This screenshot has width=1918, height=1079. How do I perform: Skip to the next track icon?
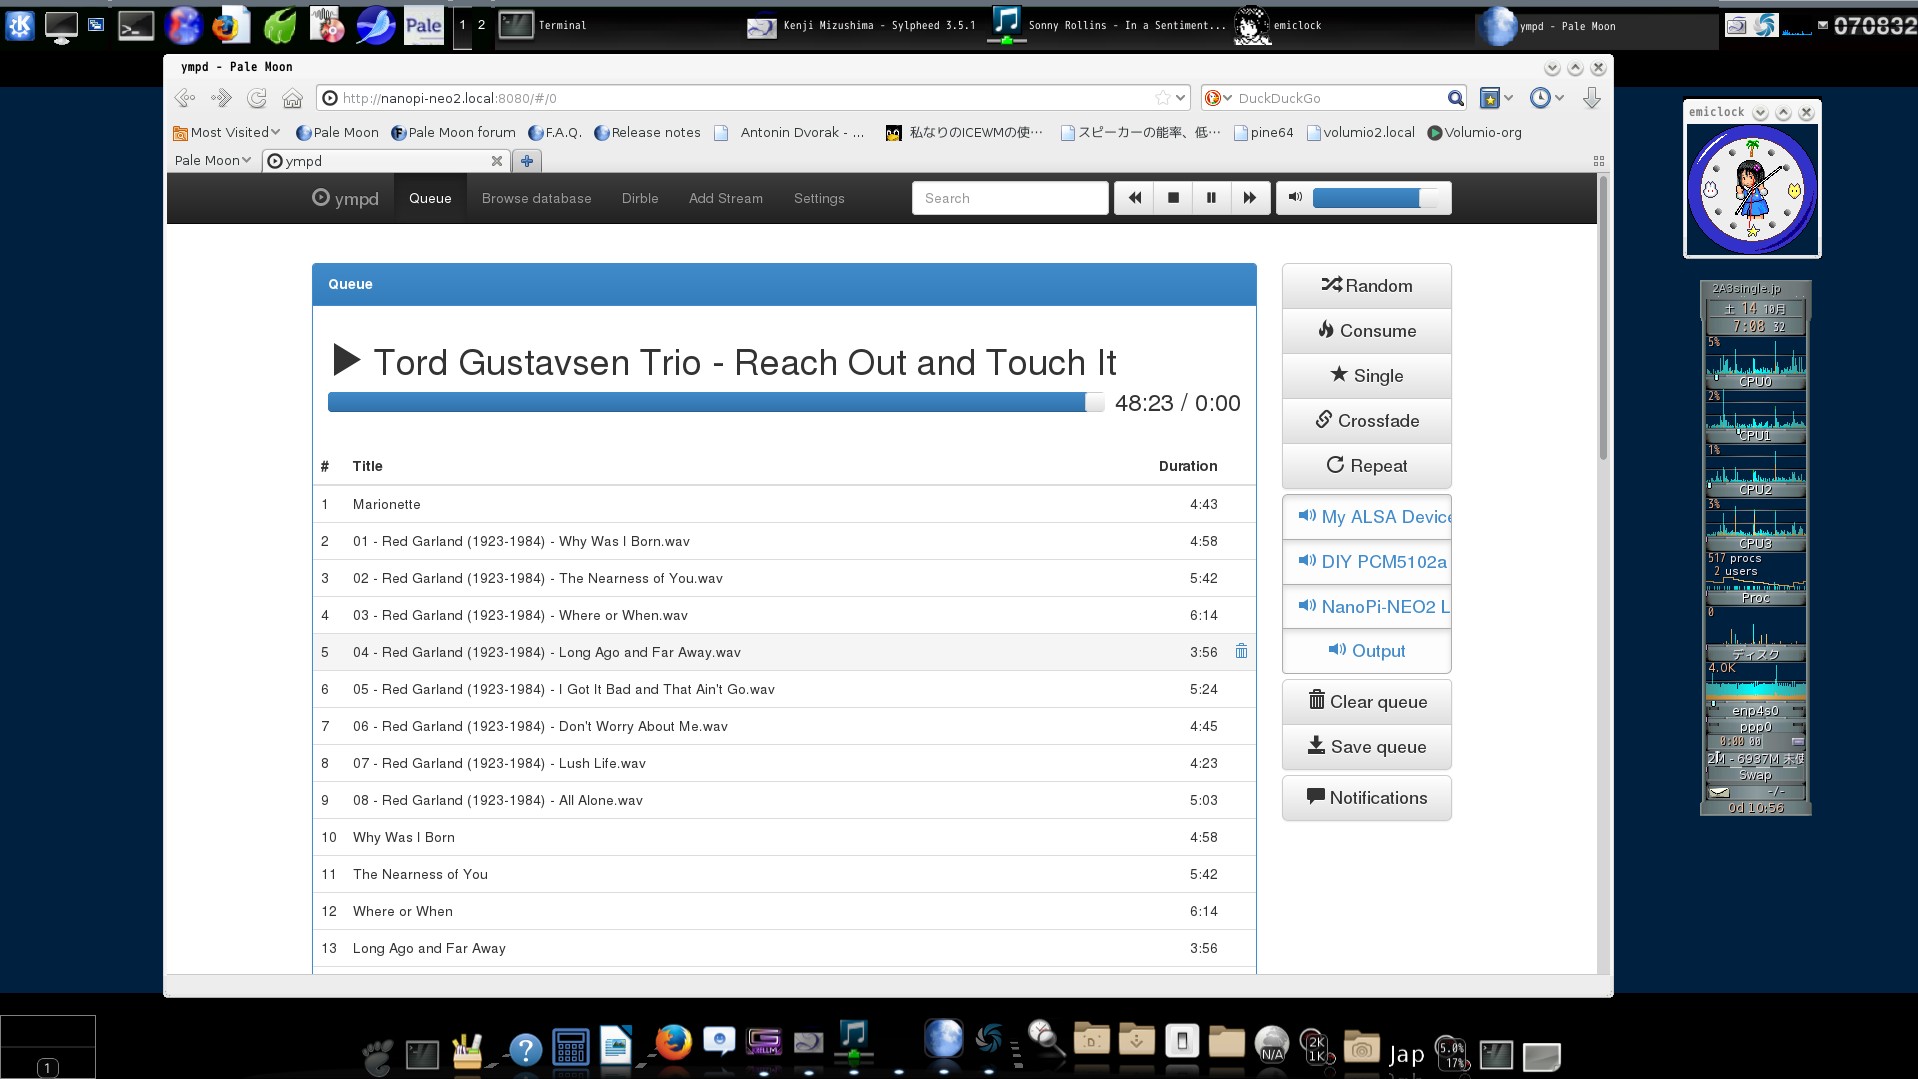1249,197
